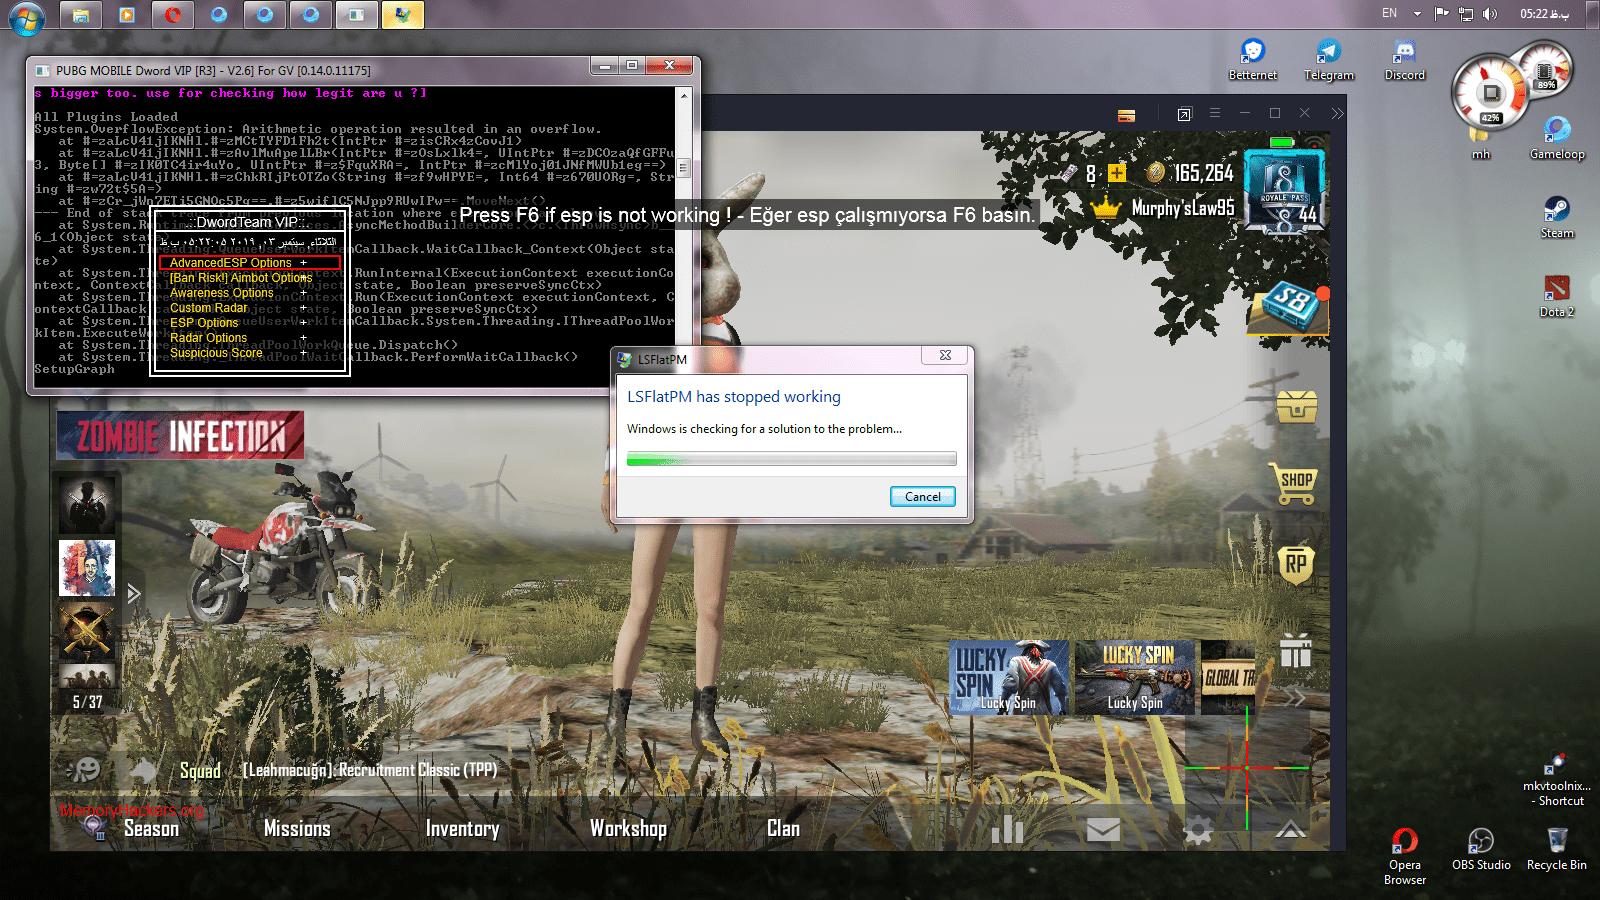The image size is (1600, 900).
Task: Open the Zombie Infection mode banner
Action: point(180,435)
